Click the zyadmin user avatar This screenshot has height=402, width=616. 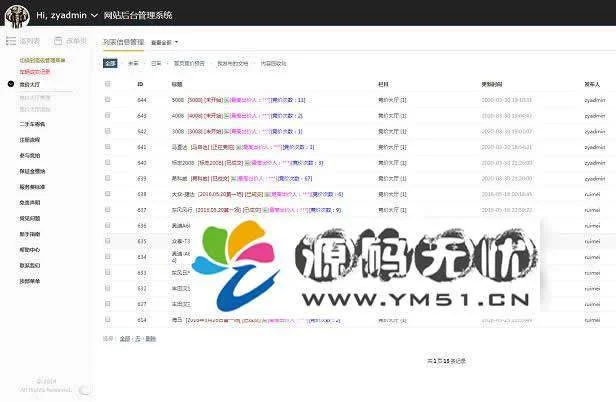click(14, 16)
